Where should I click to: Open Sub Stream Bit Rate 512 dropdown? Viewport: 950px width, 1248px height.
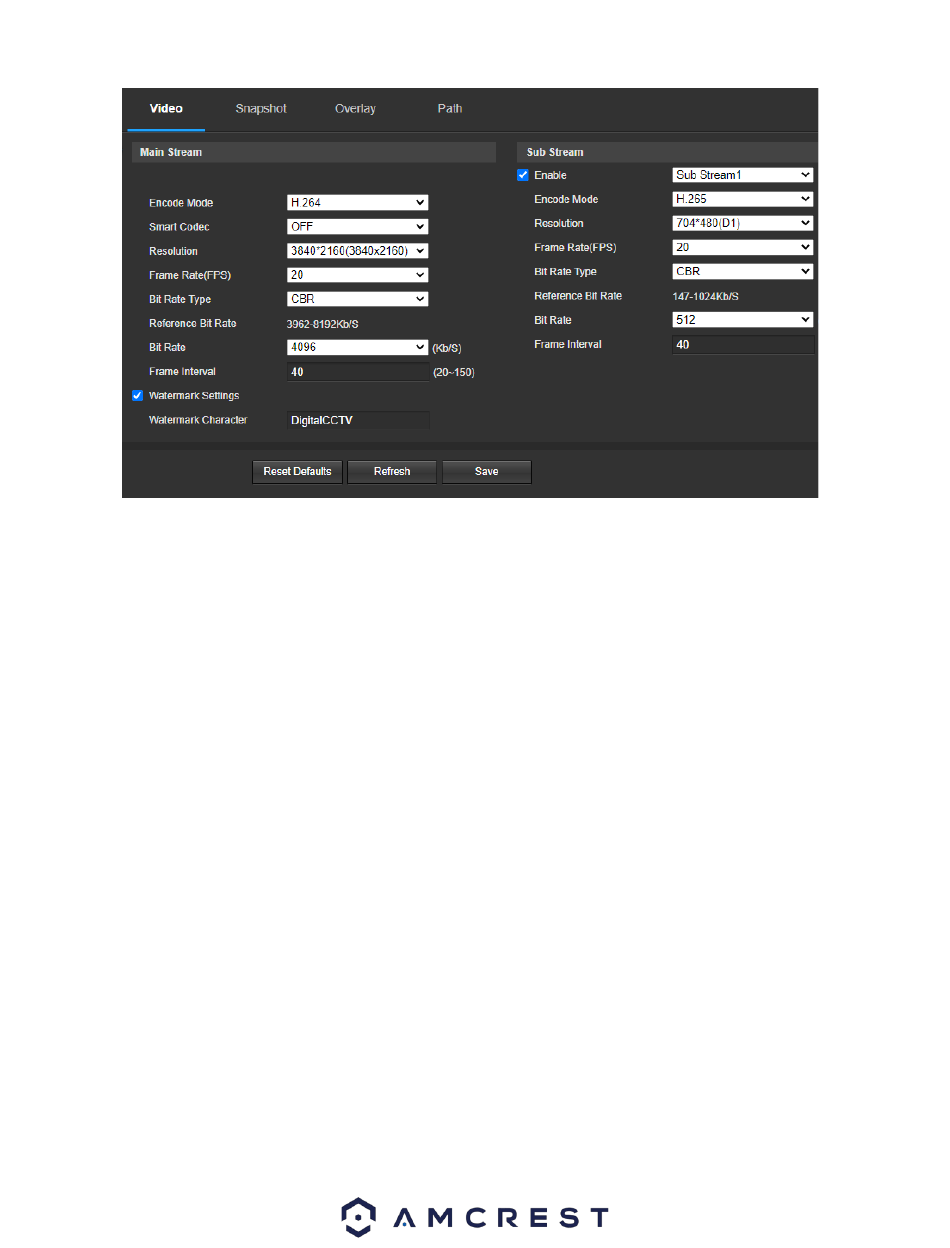[x=743, y=319]
